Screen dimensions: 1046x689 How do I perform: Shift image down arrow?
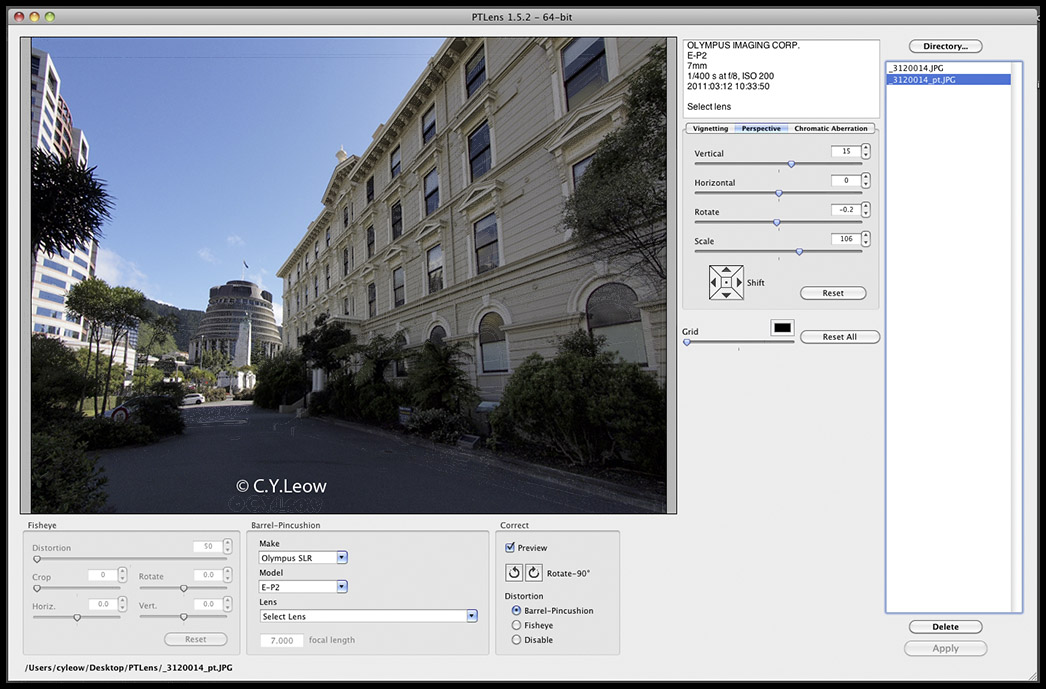(726, 294)
